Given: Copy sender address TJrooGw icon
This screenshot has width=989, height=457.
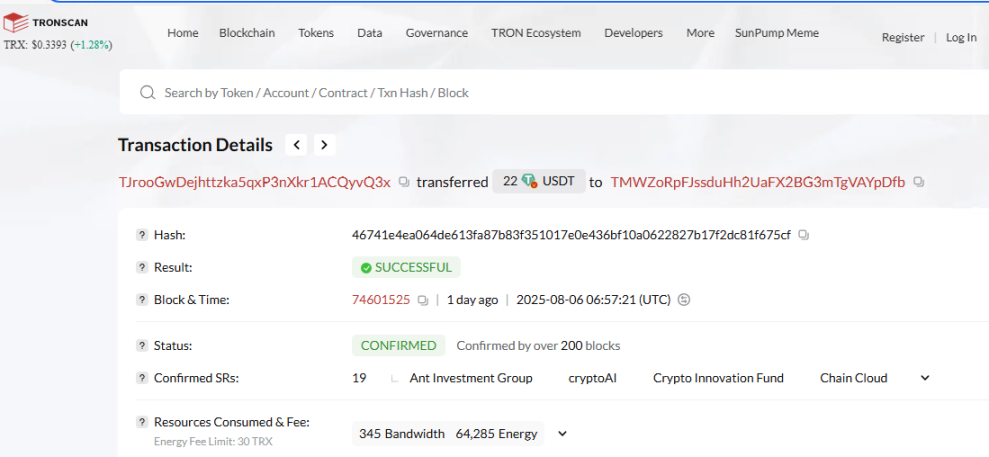Looking at the screenshot, I should [404, 182].
